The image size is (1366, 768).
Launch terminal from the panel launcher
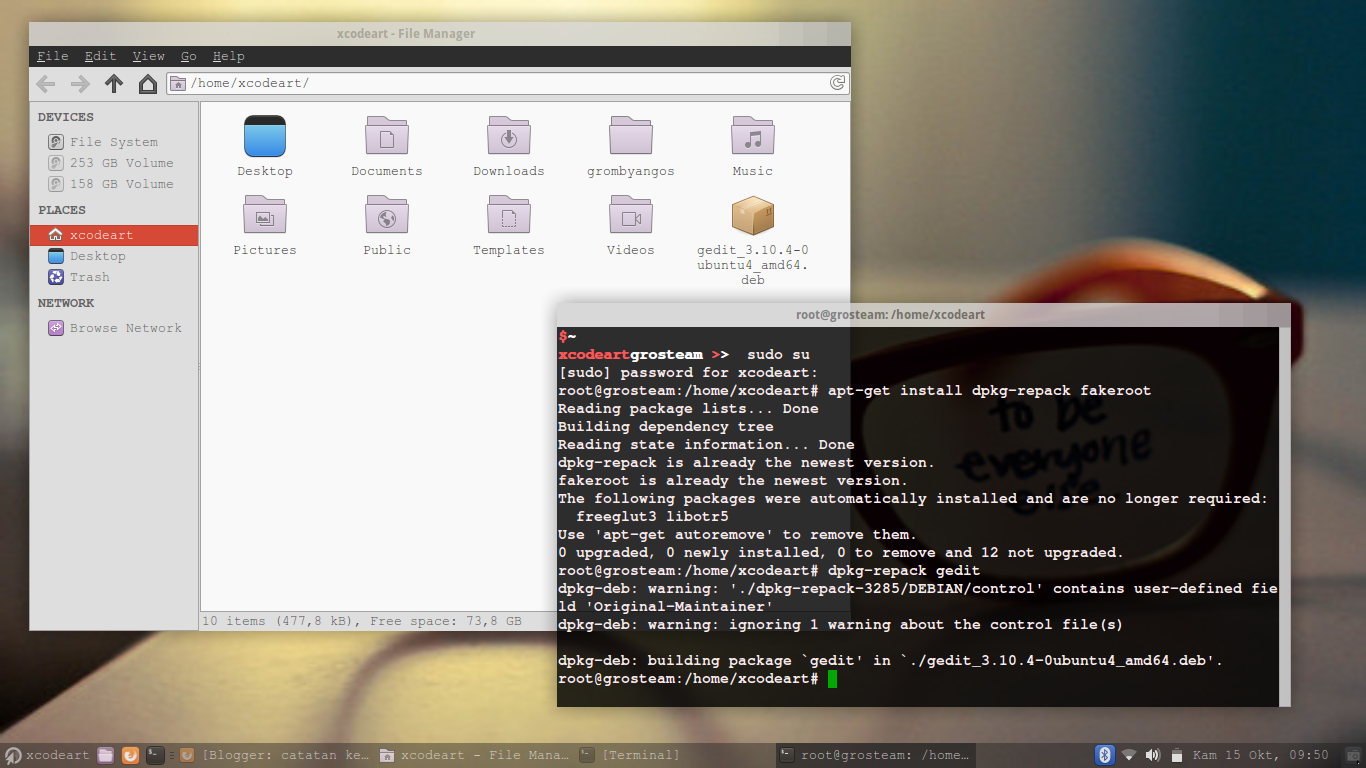[x=155, y=755]
